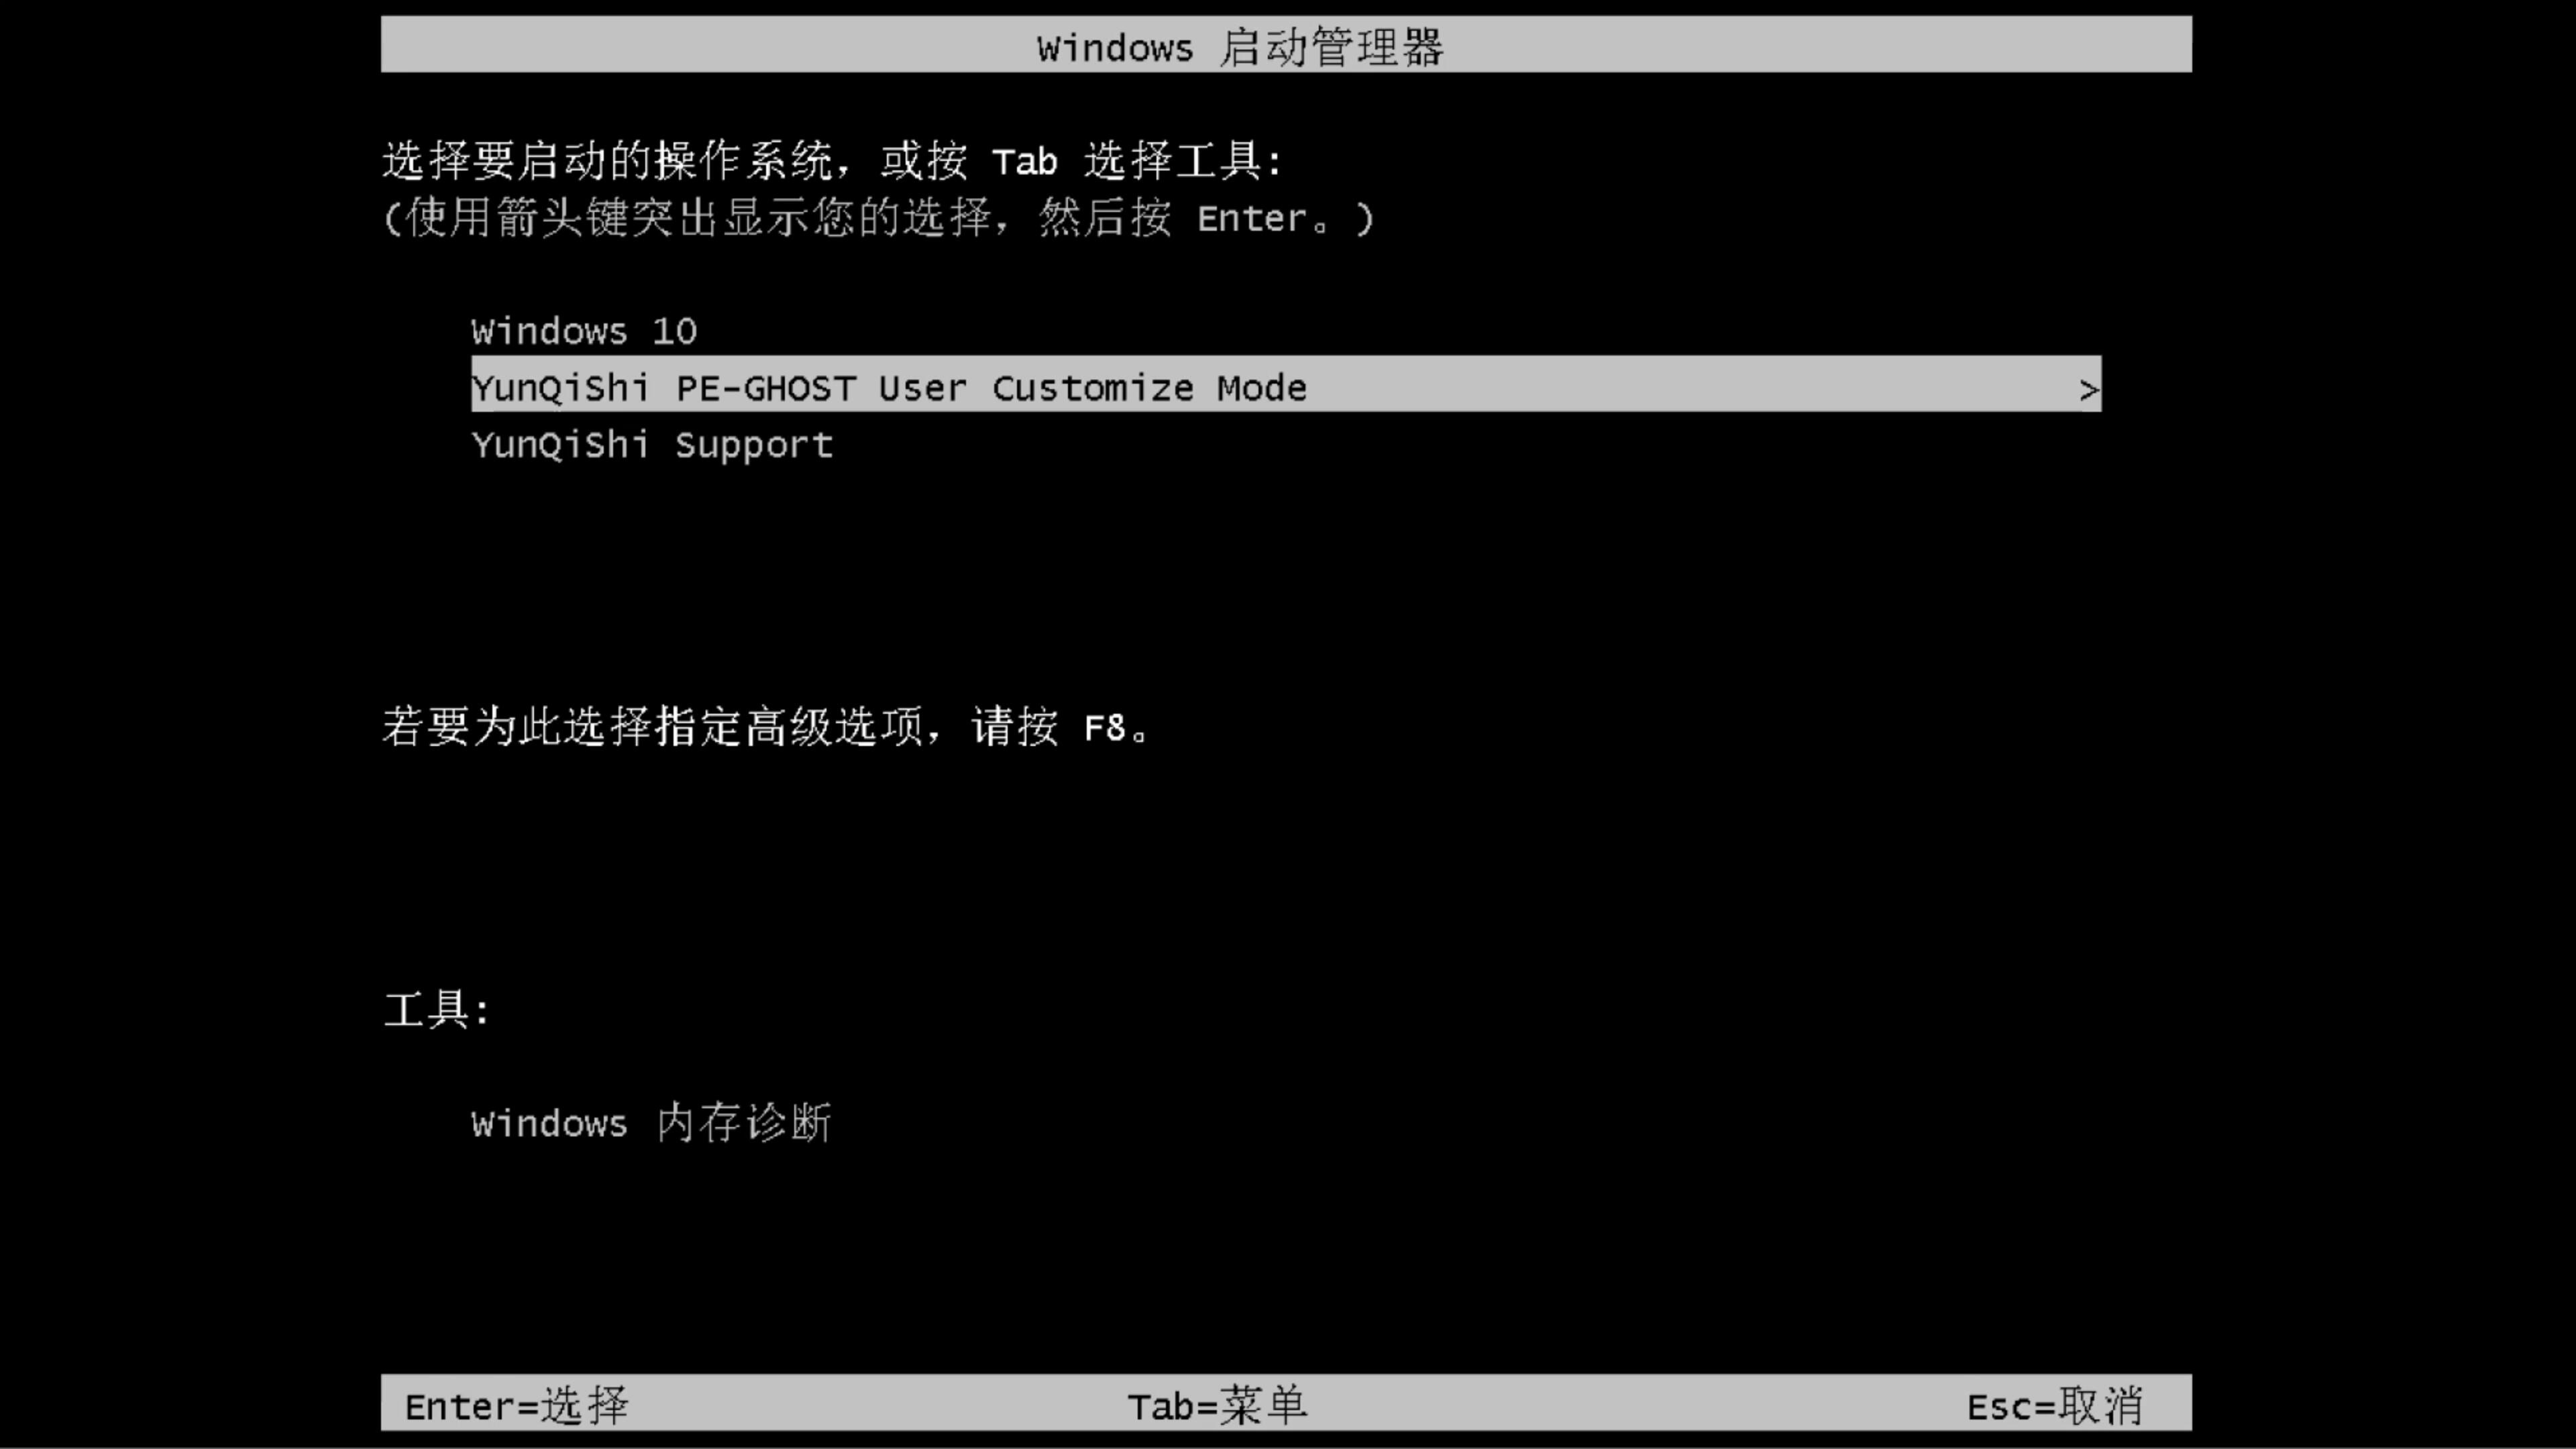2576x1449 pixels.
Task: Select YunQiShi Support option
Action: point(651,444)
